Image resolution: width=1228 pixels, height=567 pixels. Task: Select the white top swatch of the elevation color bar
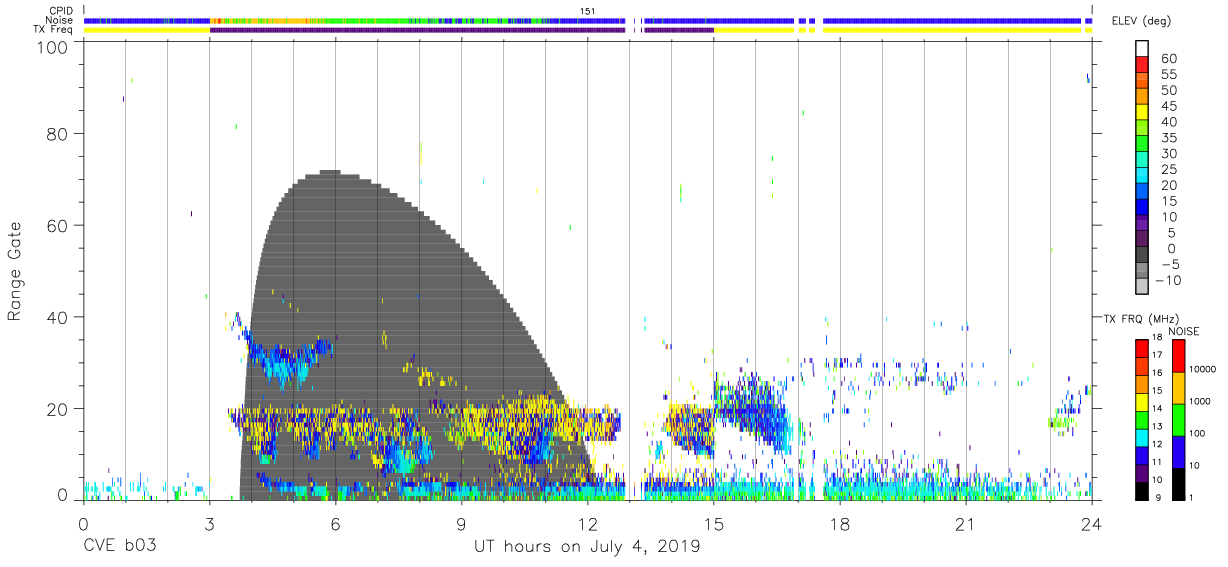1142,47
